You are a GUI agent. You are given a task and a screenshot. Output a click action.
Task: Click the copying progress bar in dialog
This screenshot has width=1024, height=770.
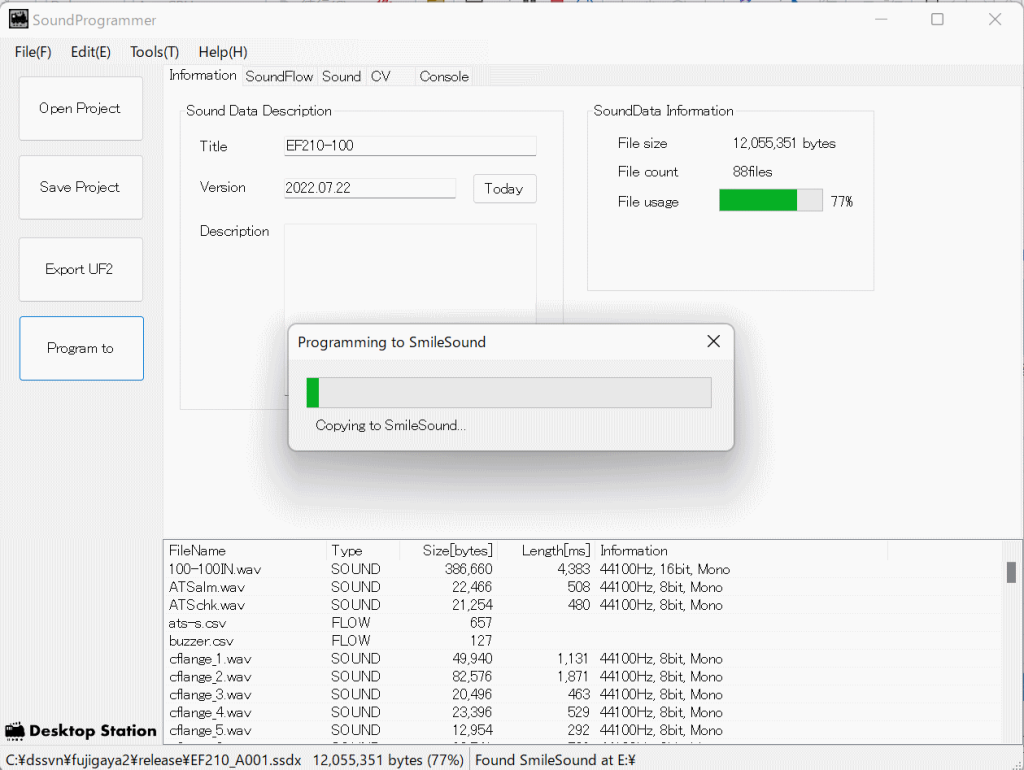(508, 393)
